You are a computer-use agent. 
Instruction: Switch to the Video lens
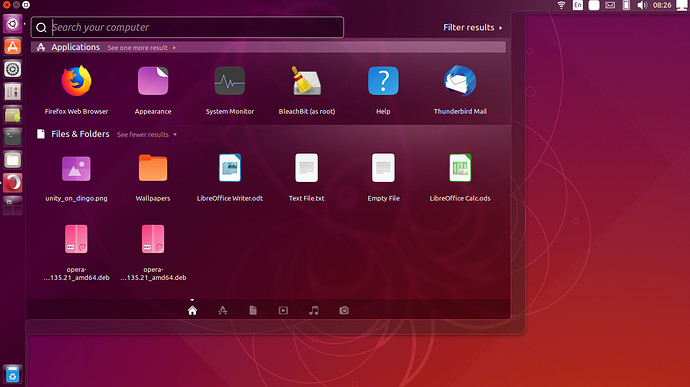283,310
